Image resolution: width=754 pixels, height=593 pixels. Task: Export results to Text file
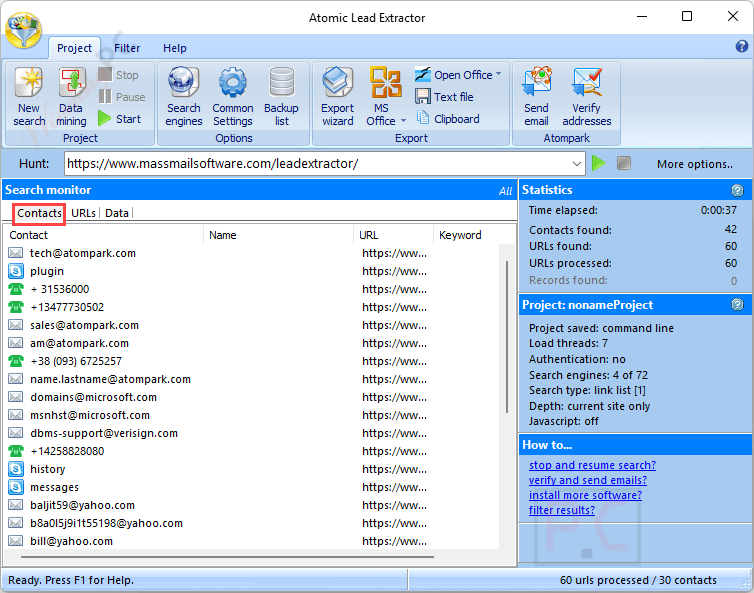pos(444,97)
